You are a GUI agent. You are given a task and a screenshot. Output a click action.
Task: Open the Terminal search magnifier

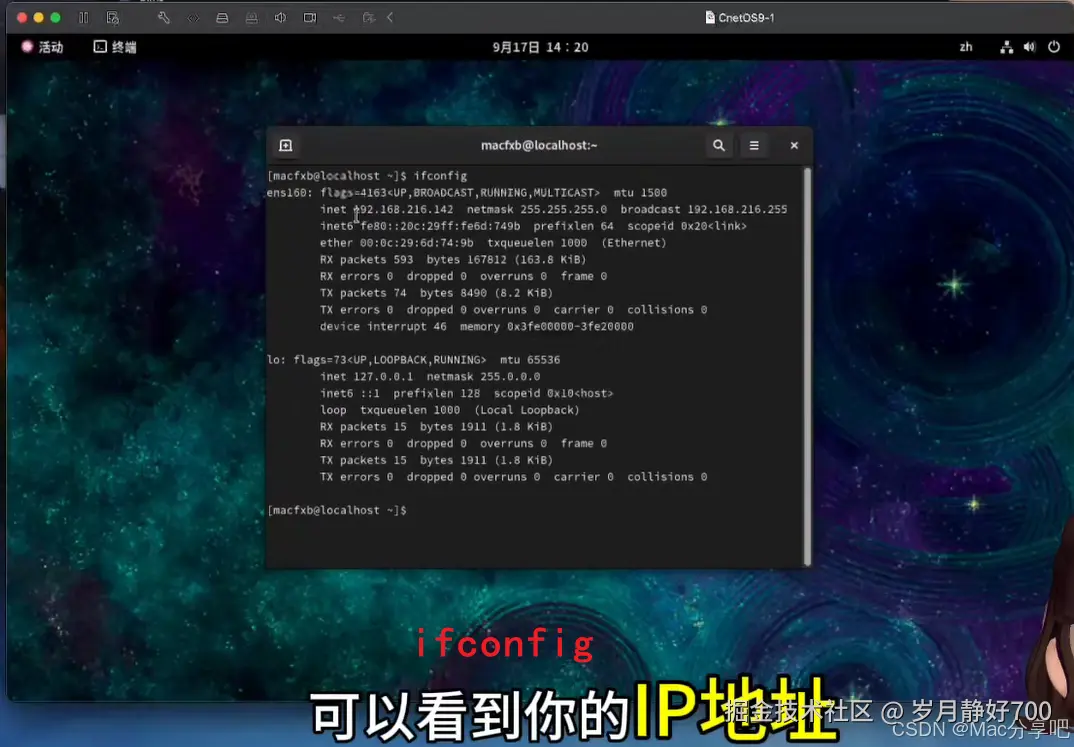coord(719,145)
